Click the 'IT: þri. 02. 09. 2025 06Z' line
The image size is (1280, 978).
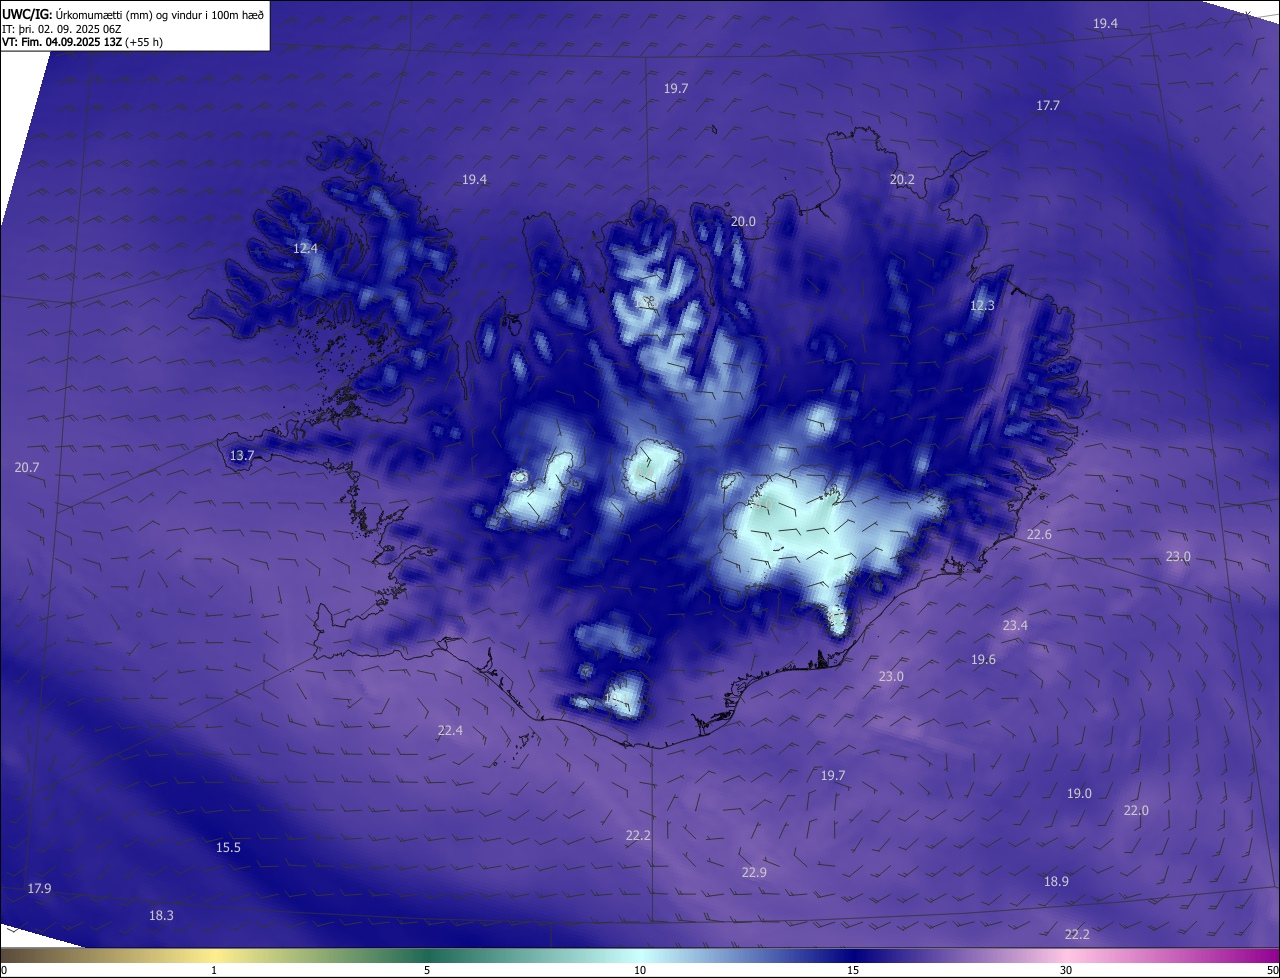click(62, 29)
